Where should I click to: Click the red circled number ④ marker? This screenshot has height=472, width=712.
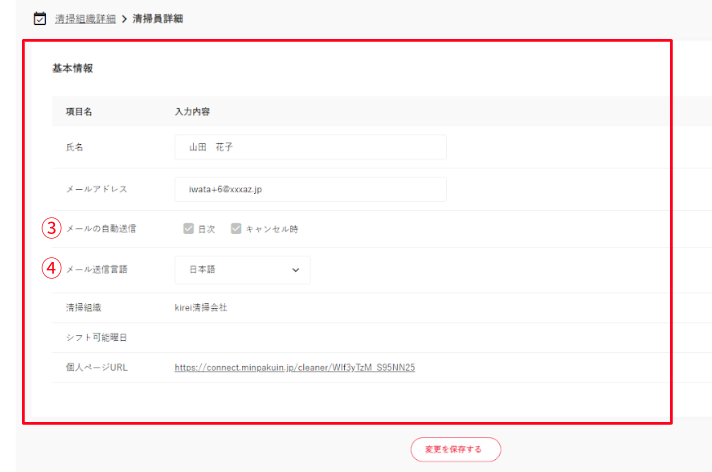[x=51, y=268]
